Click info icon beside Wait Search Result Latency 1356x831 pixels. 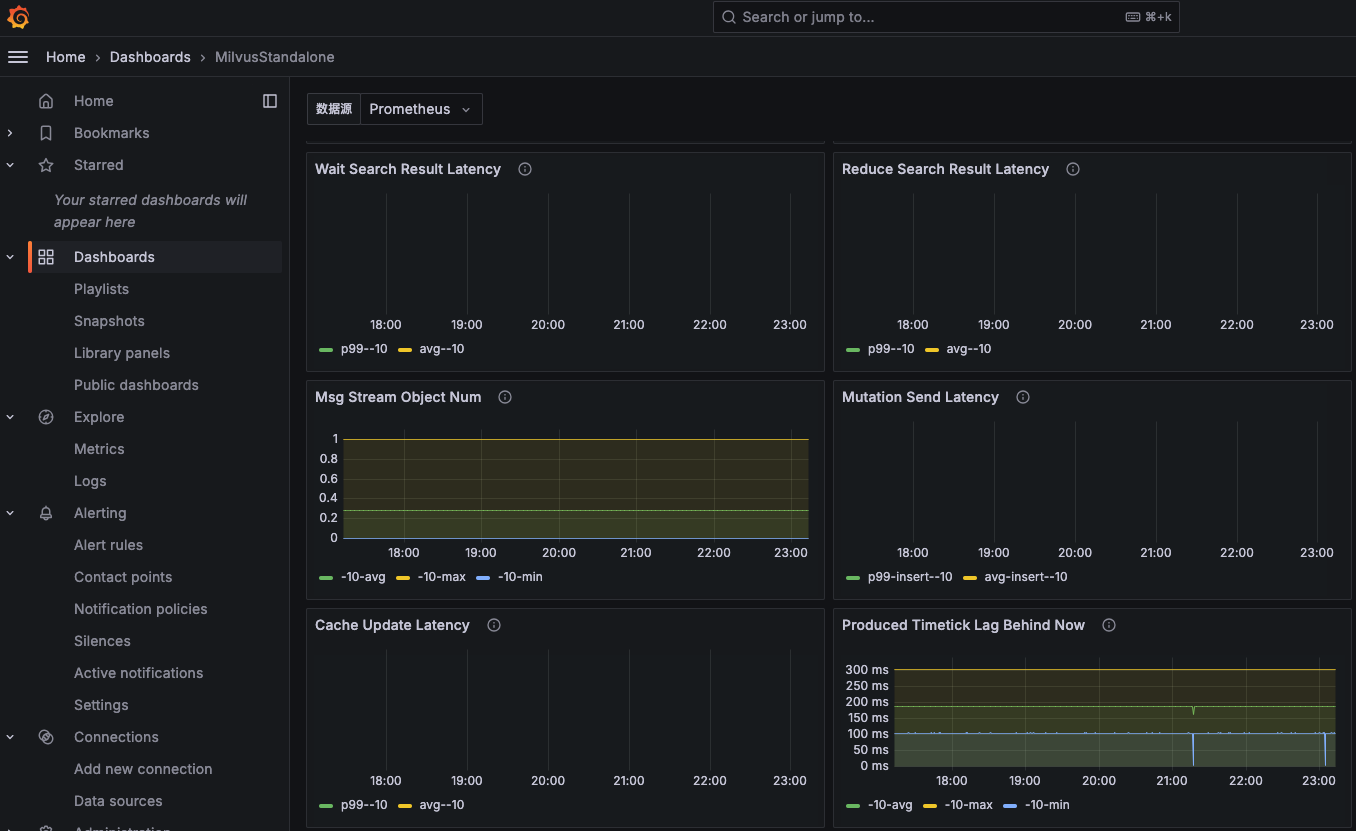pyautogui.click(x=525, y=169)
